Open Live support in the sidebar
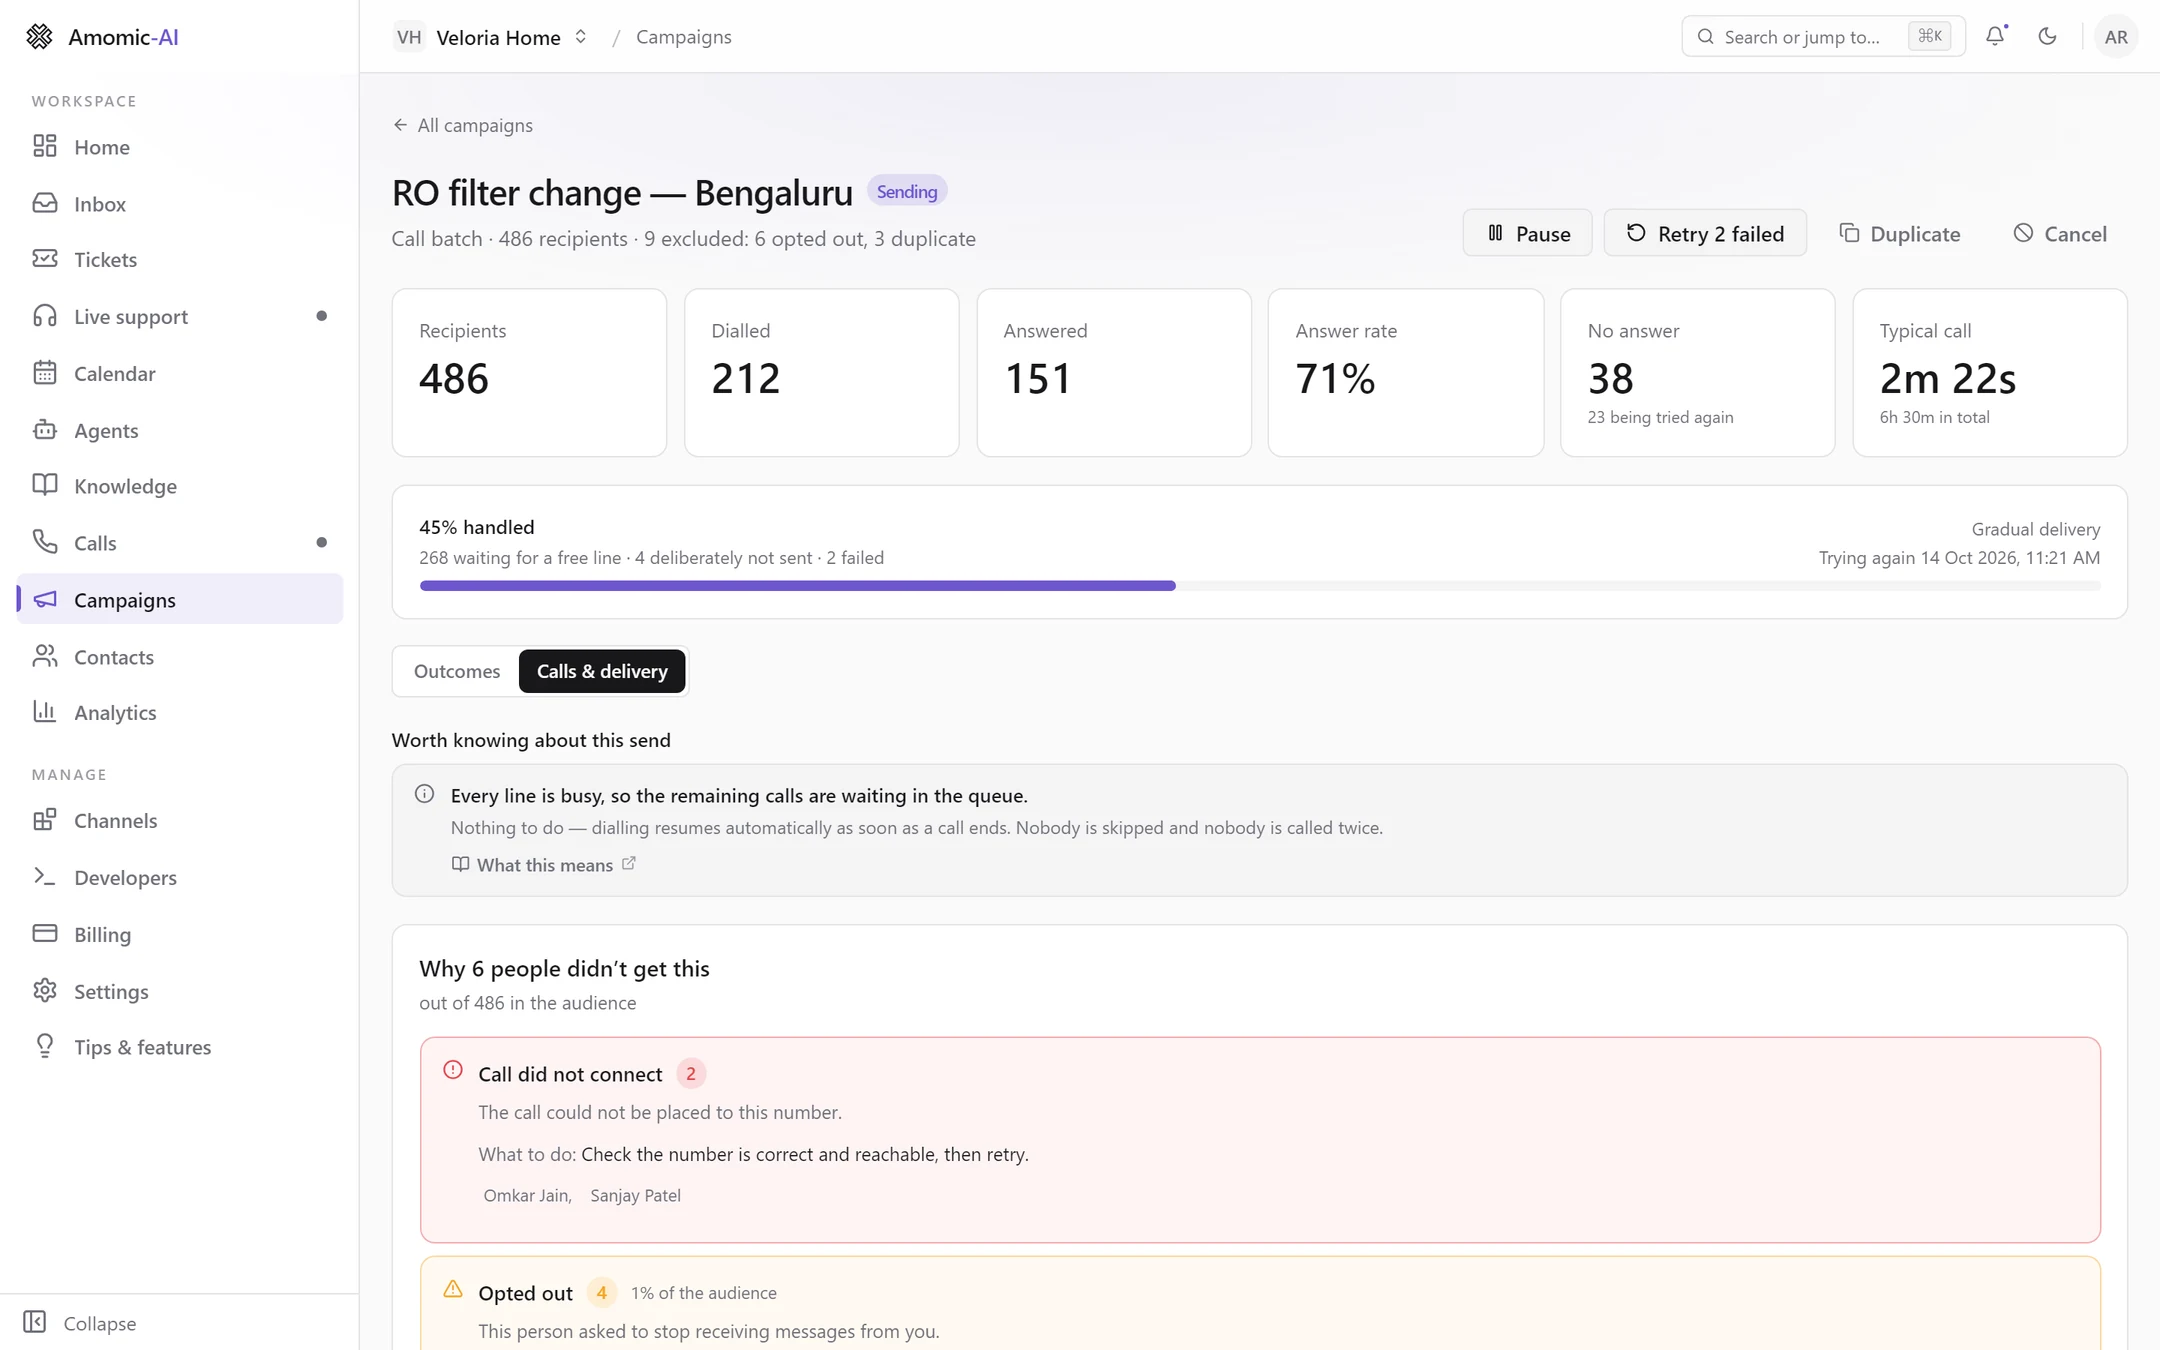 (x=180, y=316)
